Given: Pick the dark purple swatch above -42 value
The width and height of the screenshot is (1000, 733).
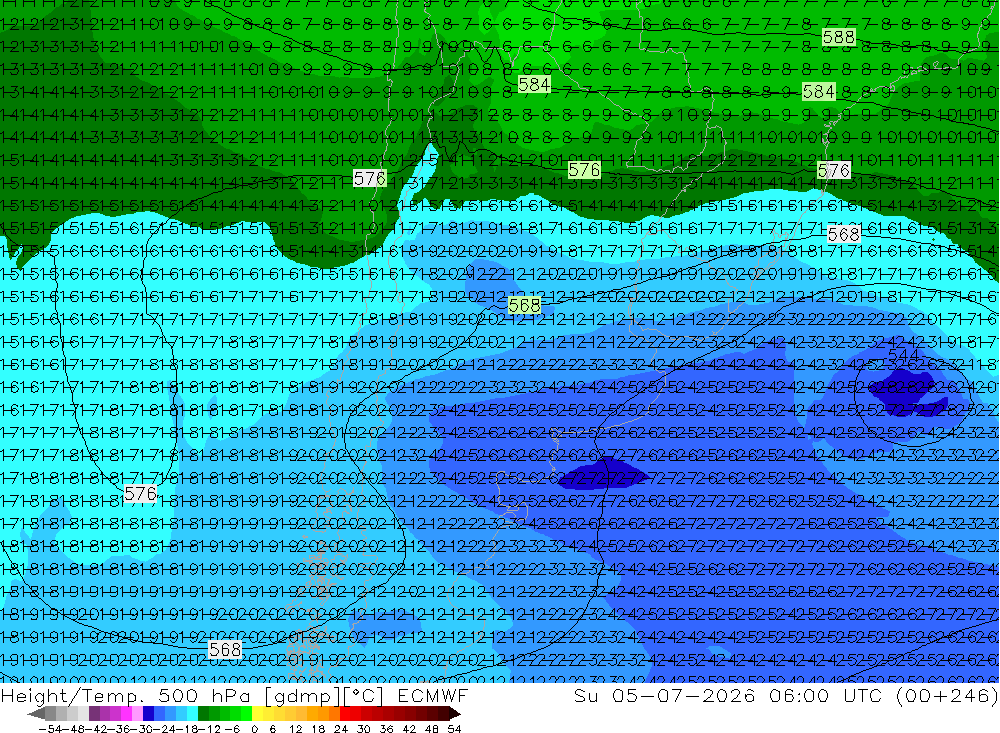Looking at the screenshot, I should (94, 713).
